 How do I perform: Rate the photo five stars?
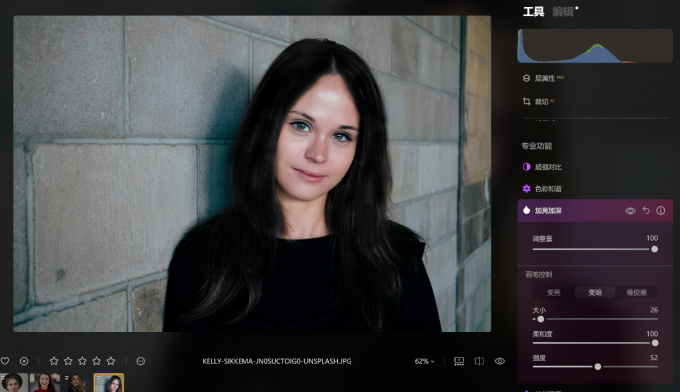click(111, 361)
